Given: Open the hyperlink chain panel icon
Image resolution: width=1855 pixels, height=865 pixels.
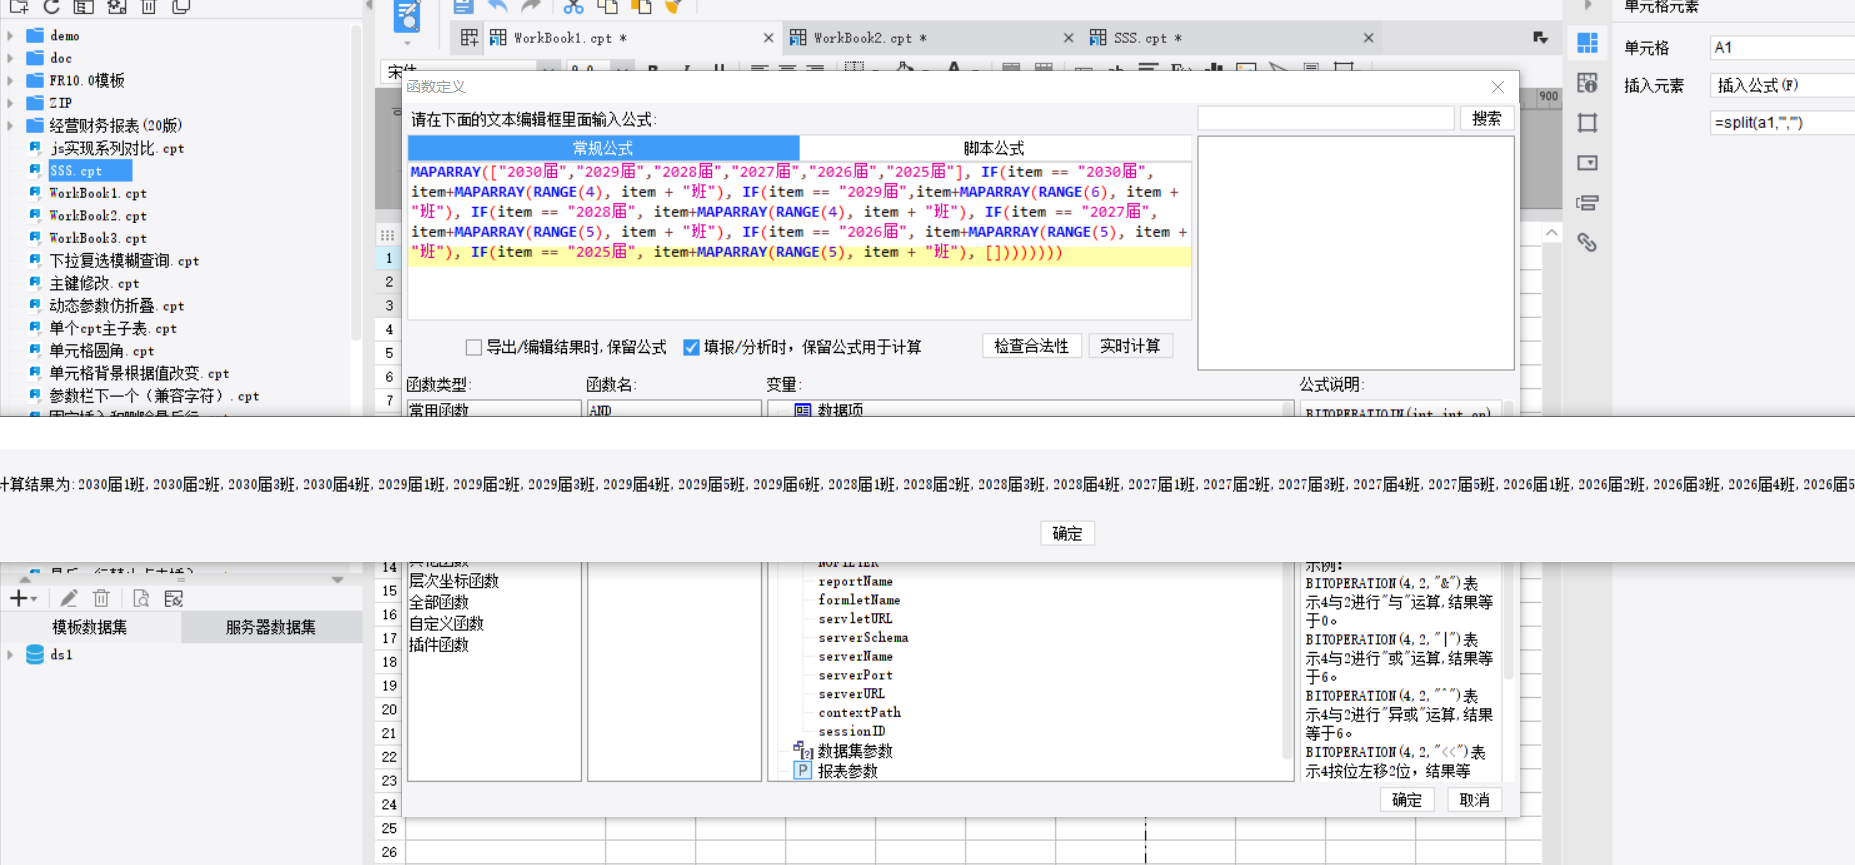Looking at the screenshot, I should [1587, 243].
